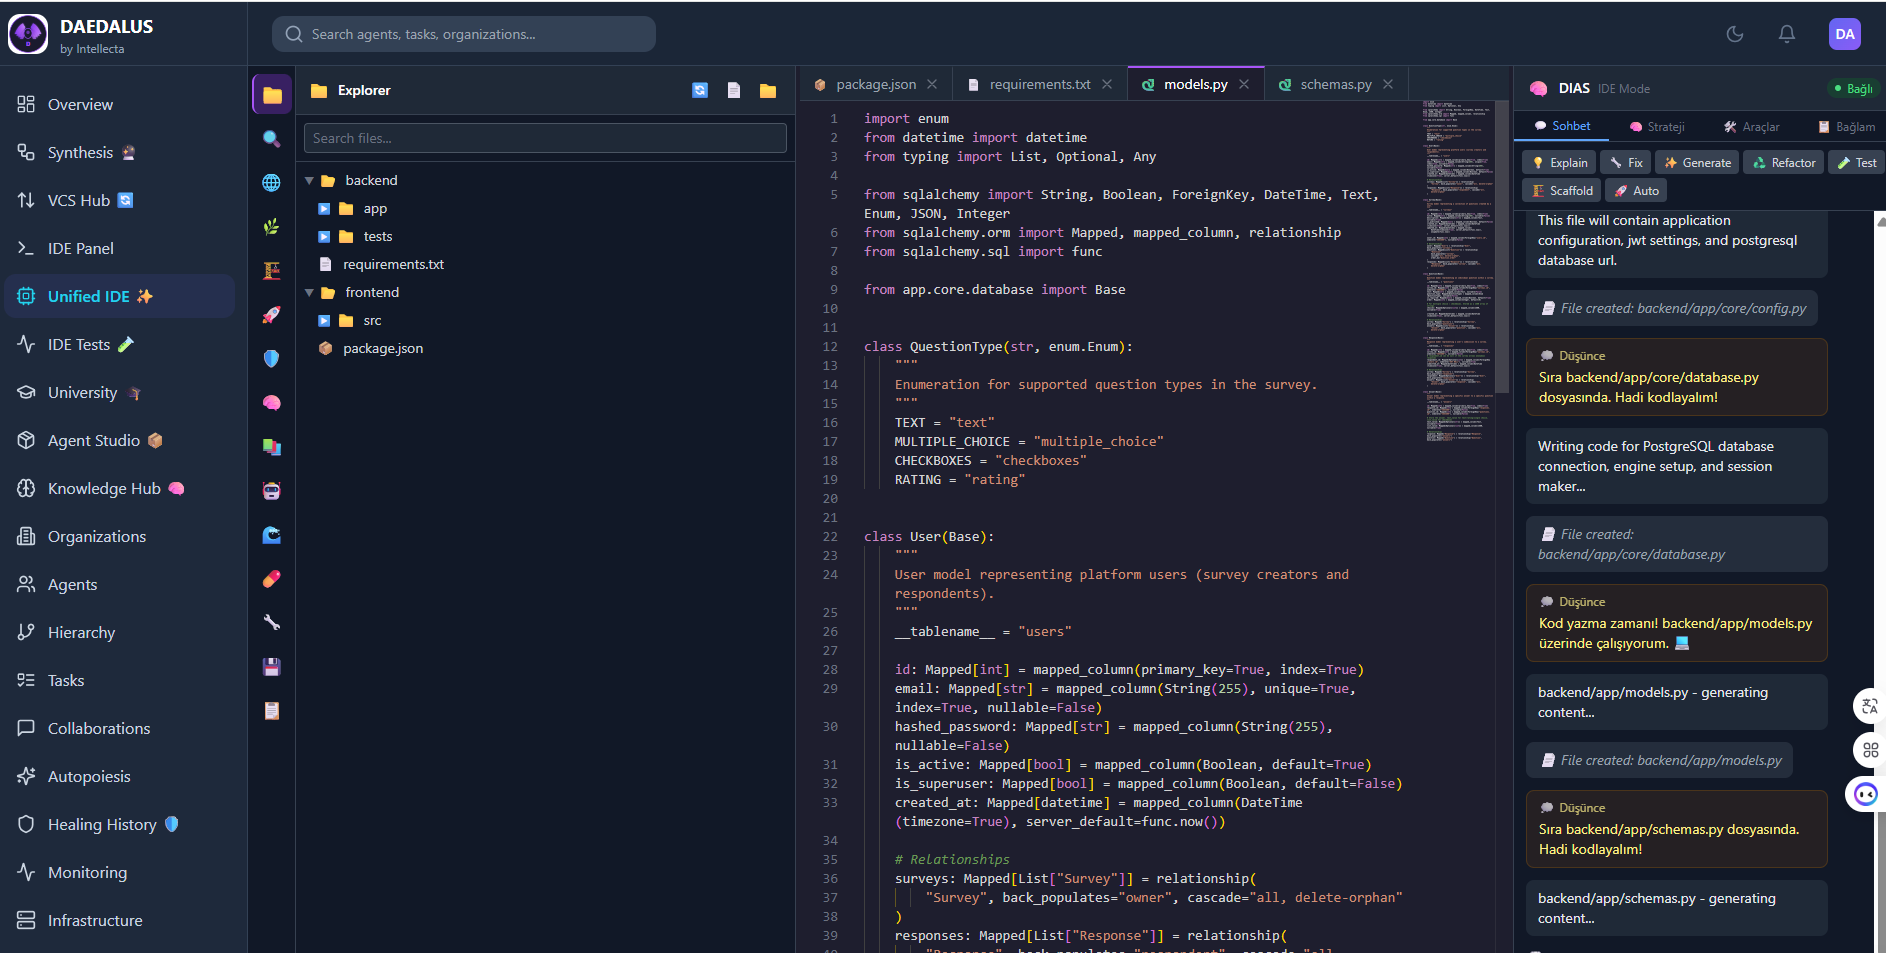Collapse the backend folder

click(309, 181)
